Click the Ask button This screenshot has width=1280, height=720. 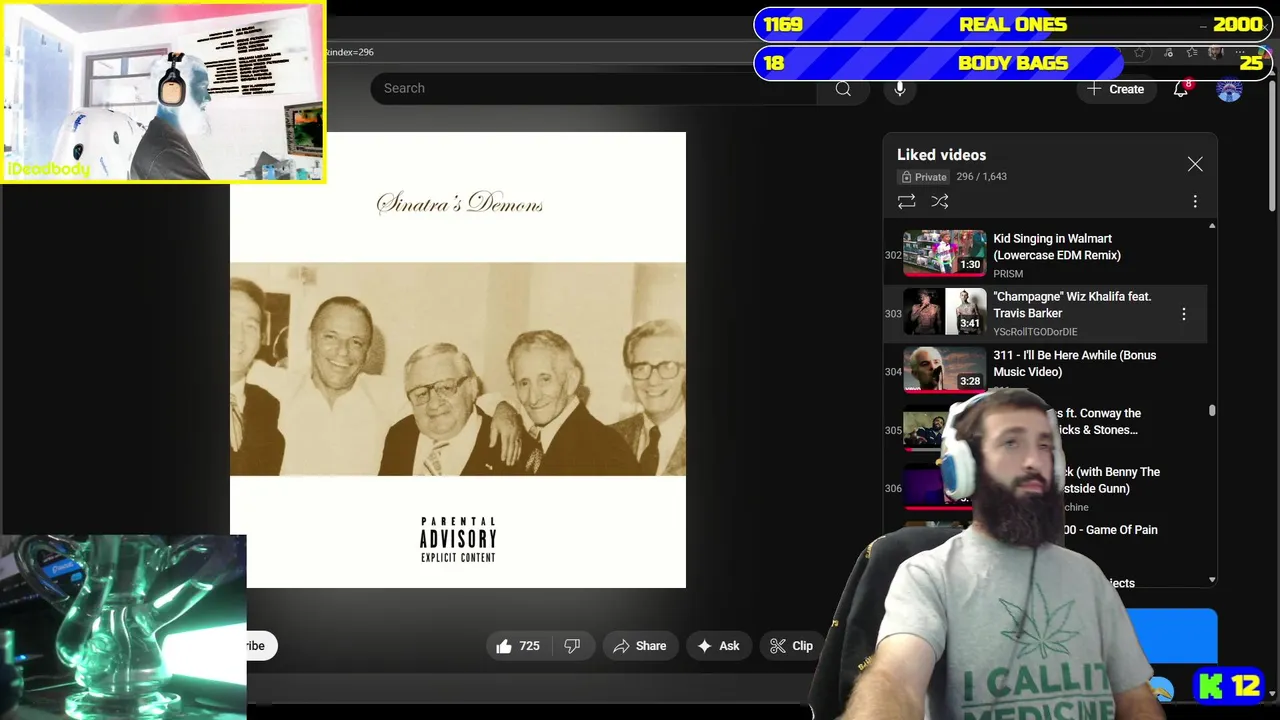pos(718,646)
